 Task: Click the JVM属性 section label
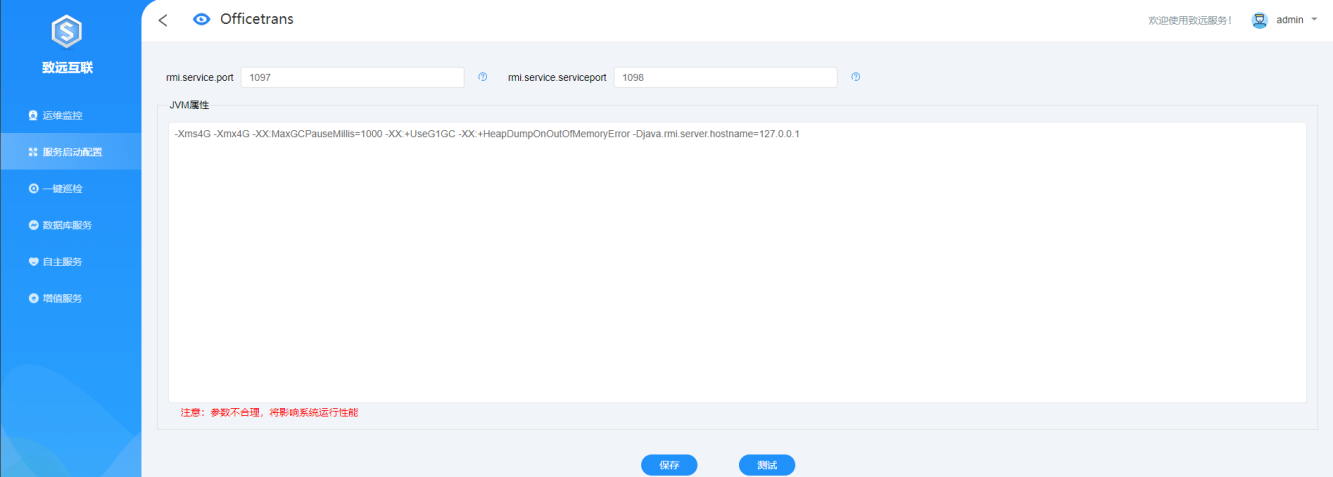189,104
